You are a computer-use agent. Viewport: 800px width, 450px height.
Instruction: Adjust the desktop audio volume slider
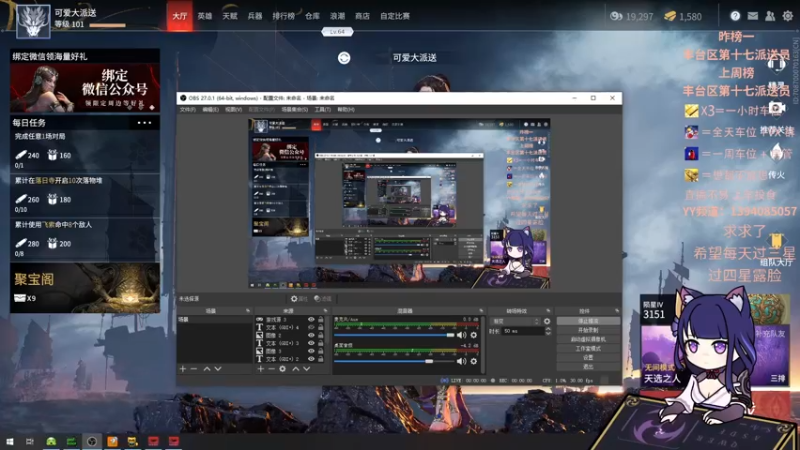tap(394, 361)
